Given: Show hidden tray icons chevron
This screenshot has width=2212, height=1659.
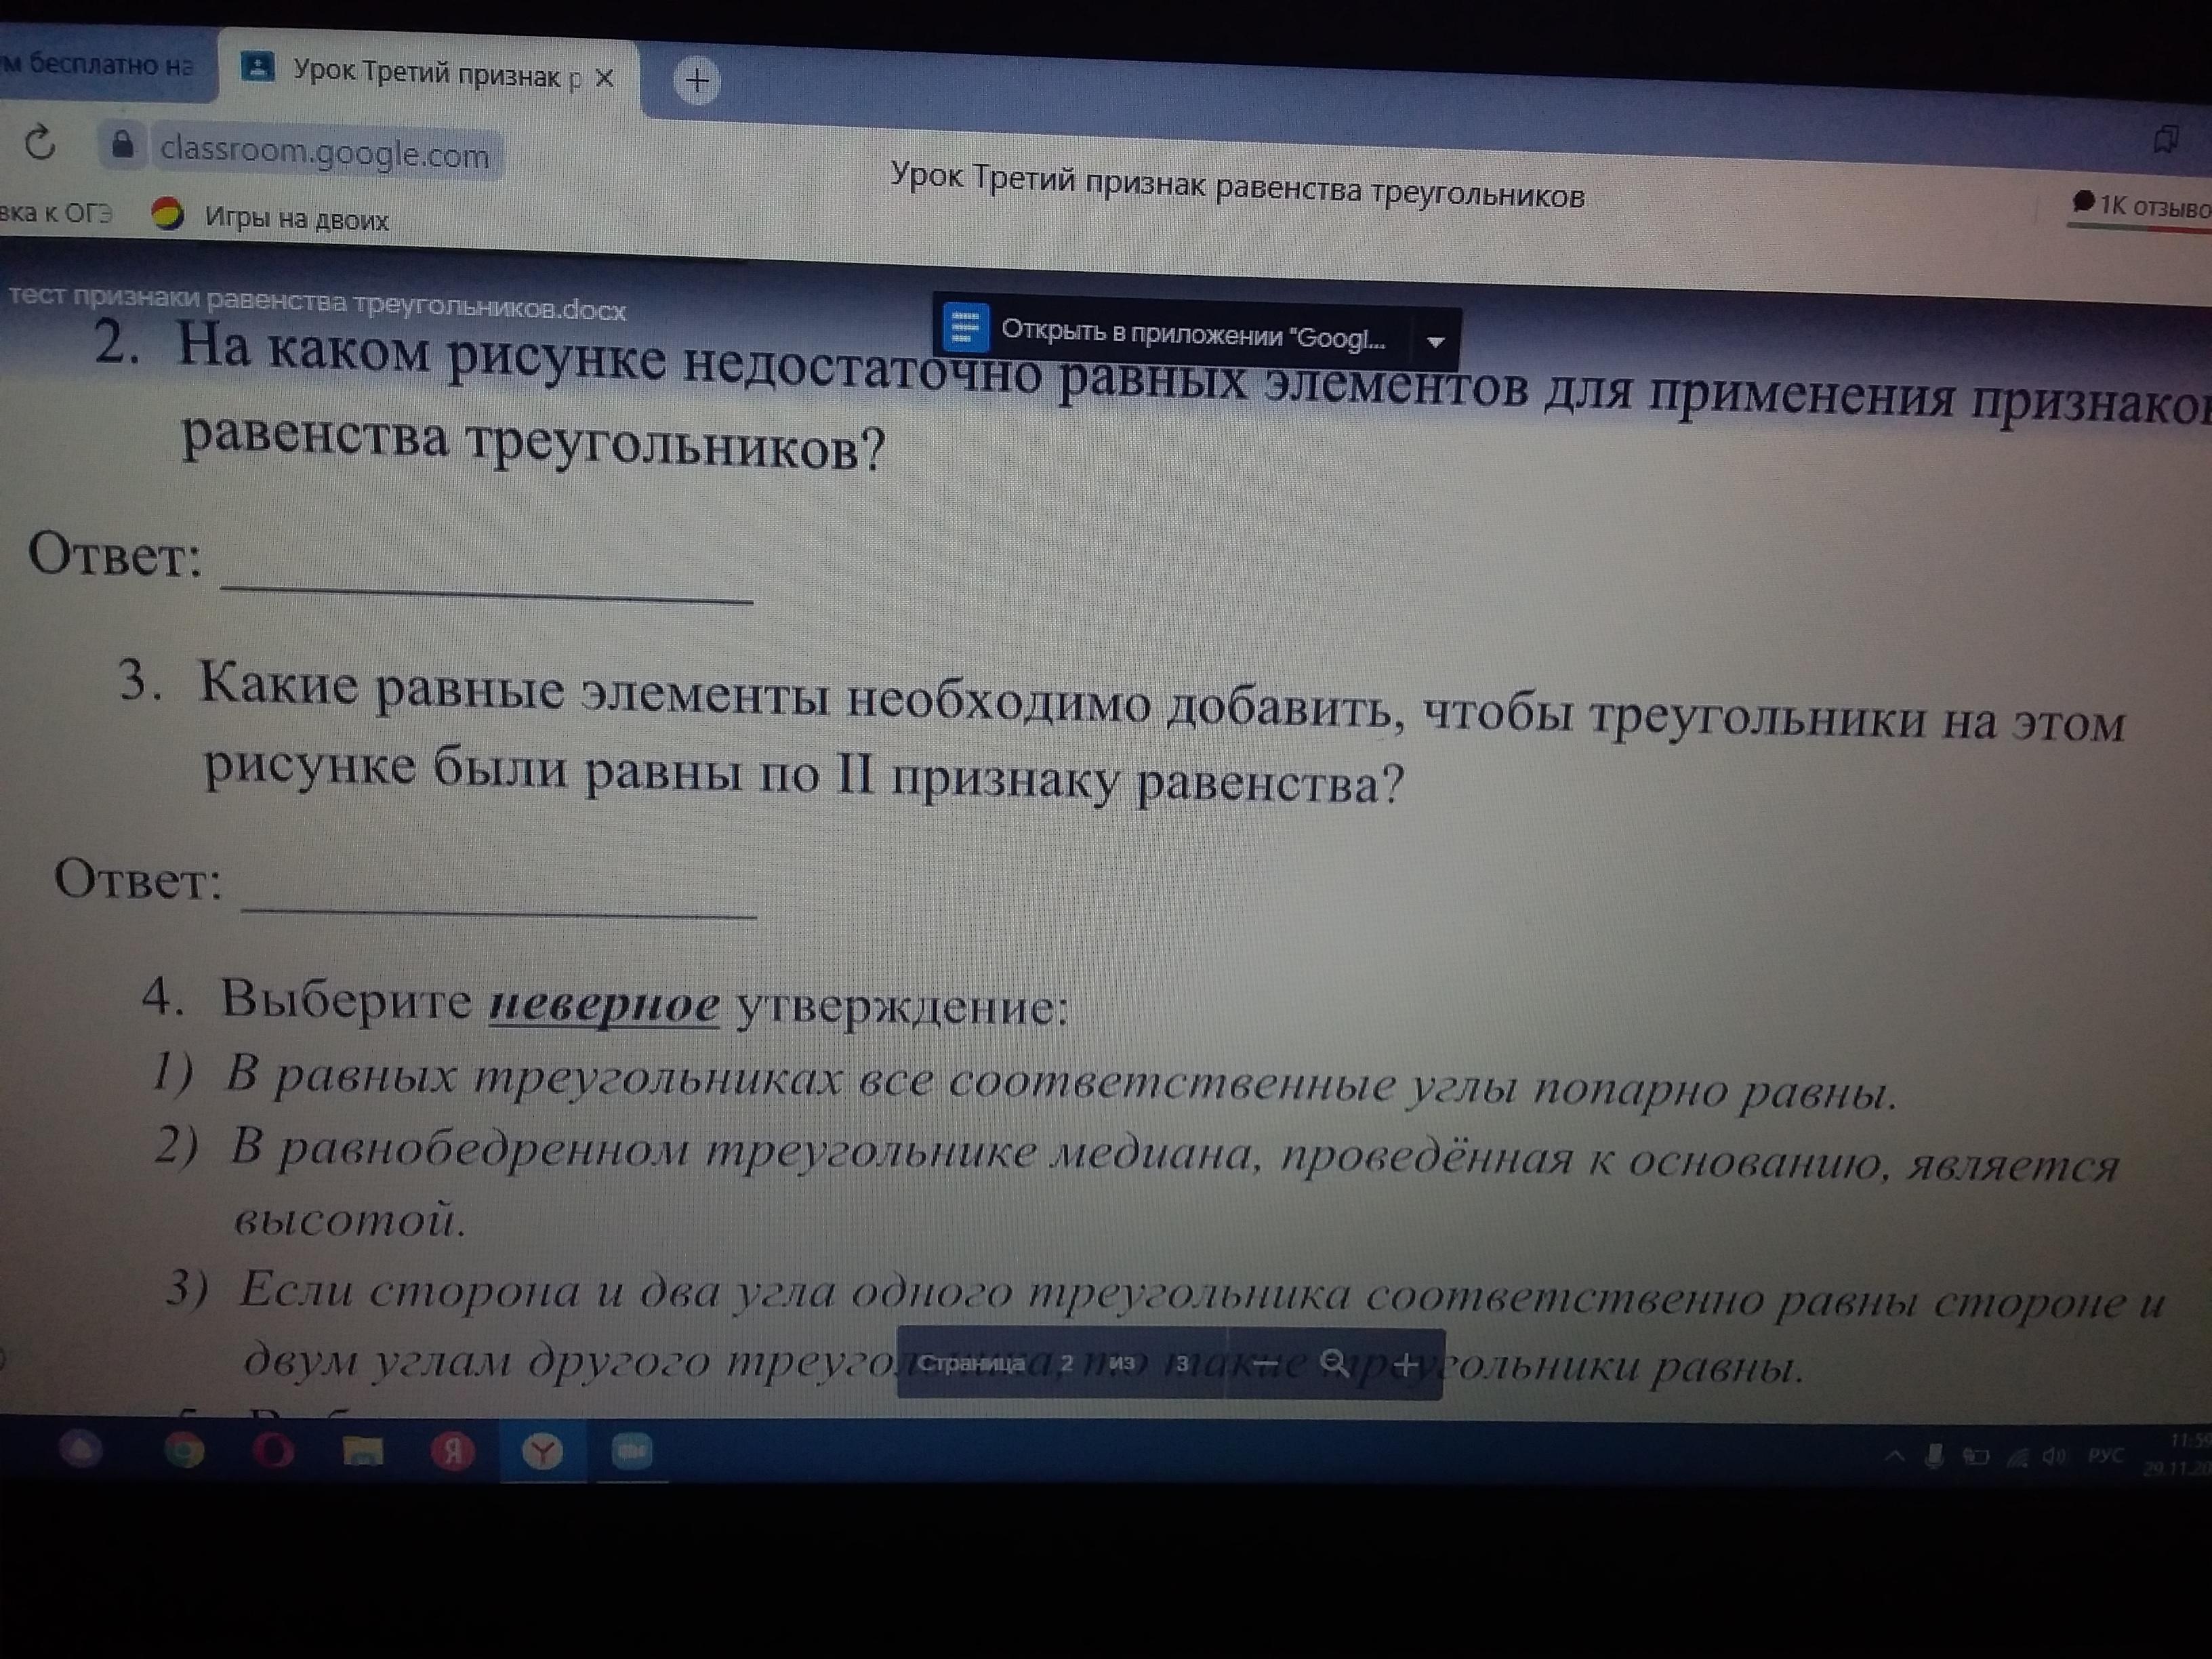Looking at the screenshot, I should point(1894,1456).
